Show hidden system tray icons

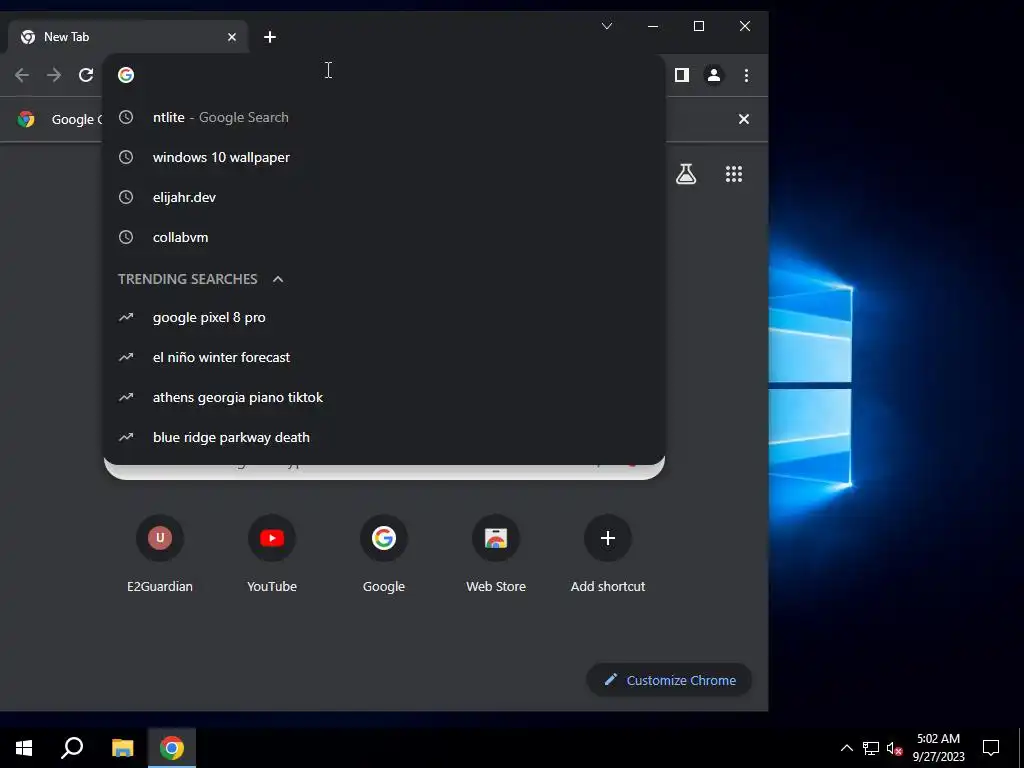tap(846, 748)
